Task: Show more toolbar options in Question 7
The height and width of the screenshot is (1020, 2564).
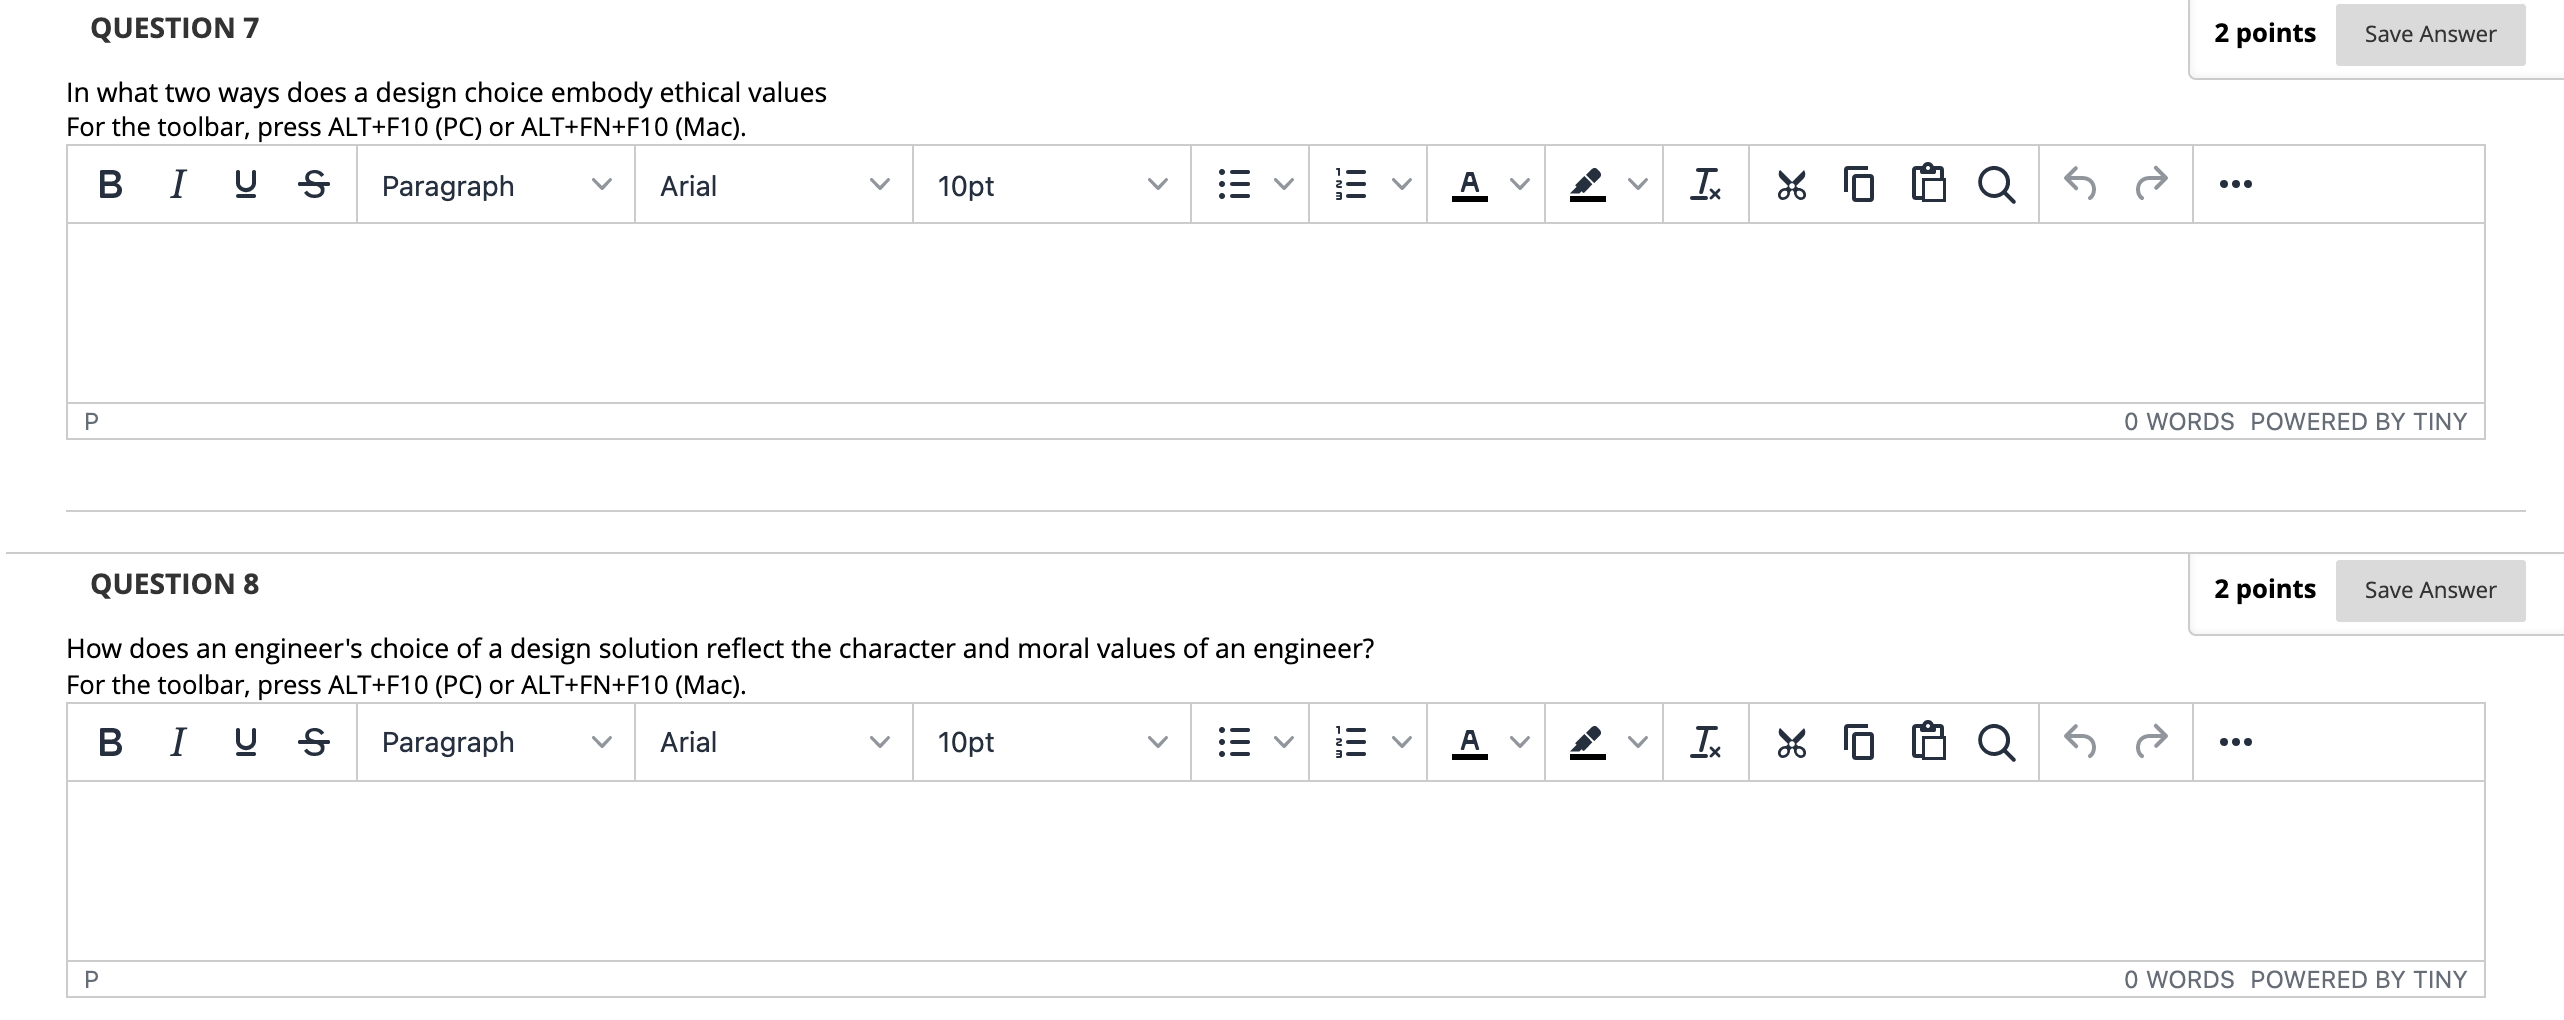Action: [x=2235, y=185]
